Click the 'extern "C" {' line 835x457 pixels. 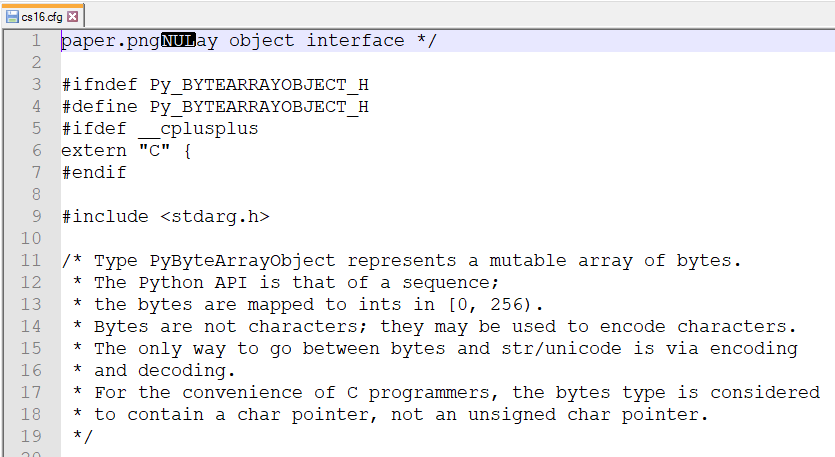[x=126, y=151]
